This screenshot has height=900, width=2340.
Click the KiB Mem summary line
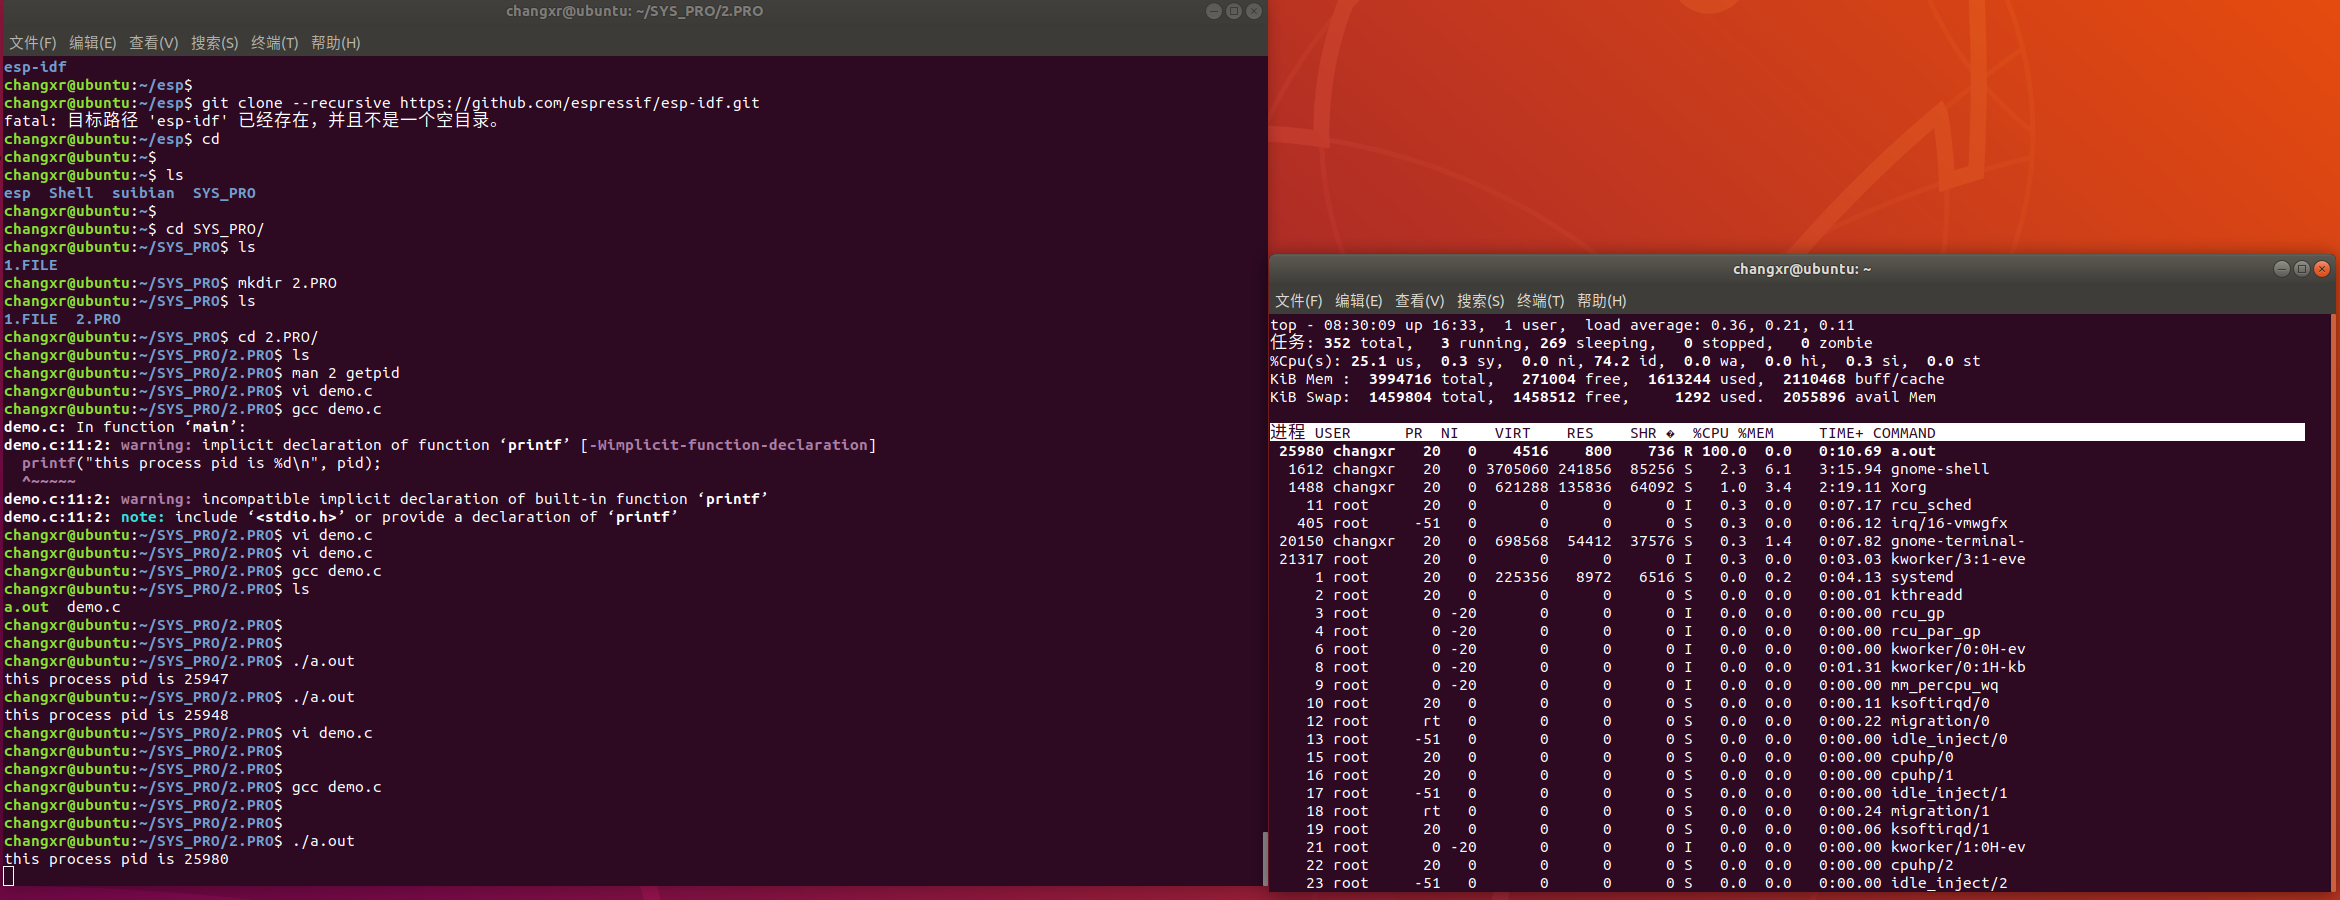click(x=1607, y=379)
